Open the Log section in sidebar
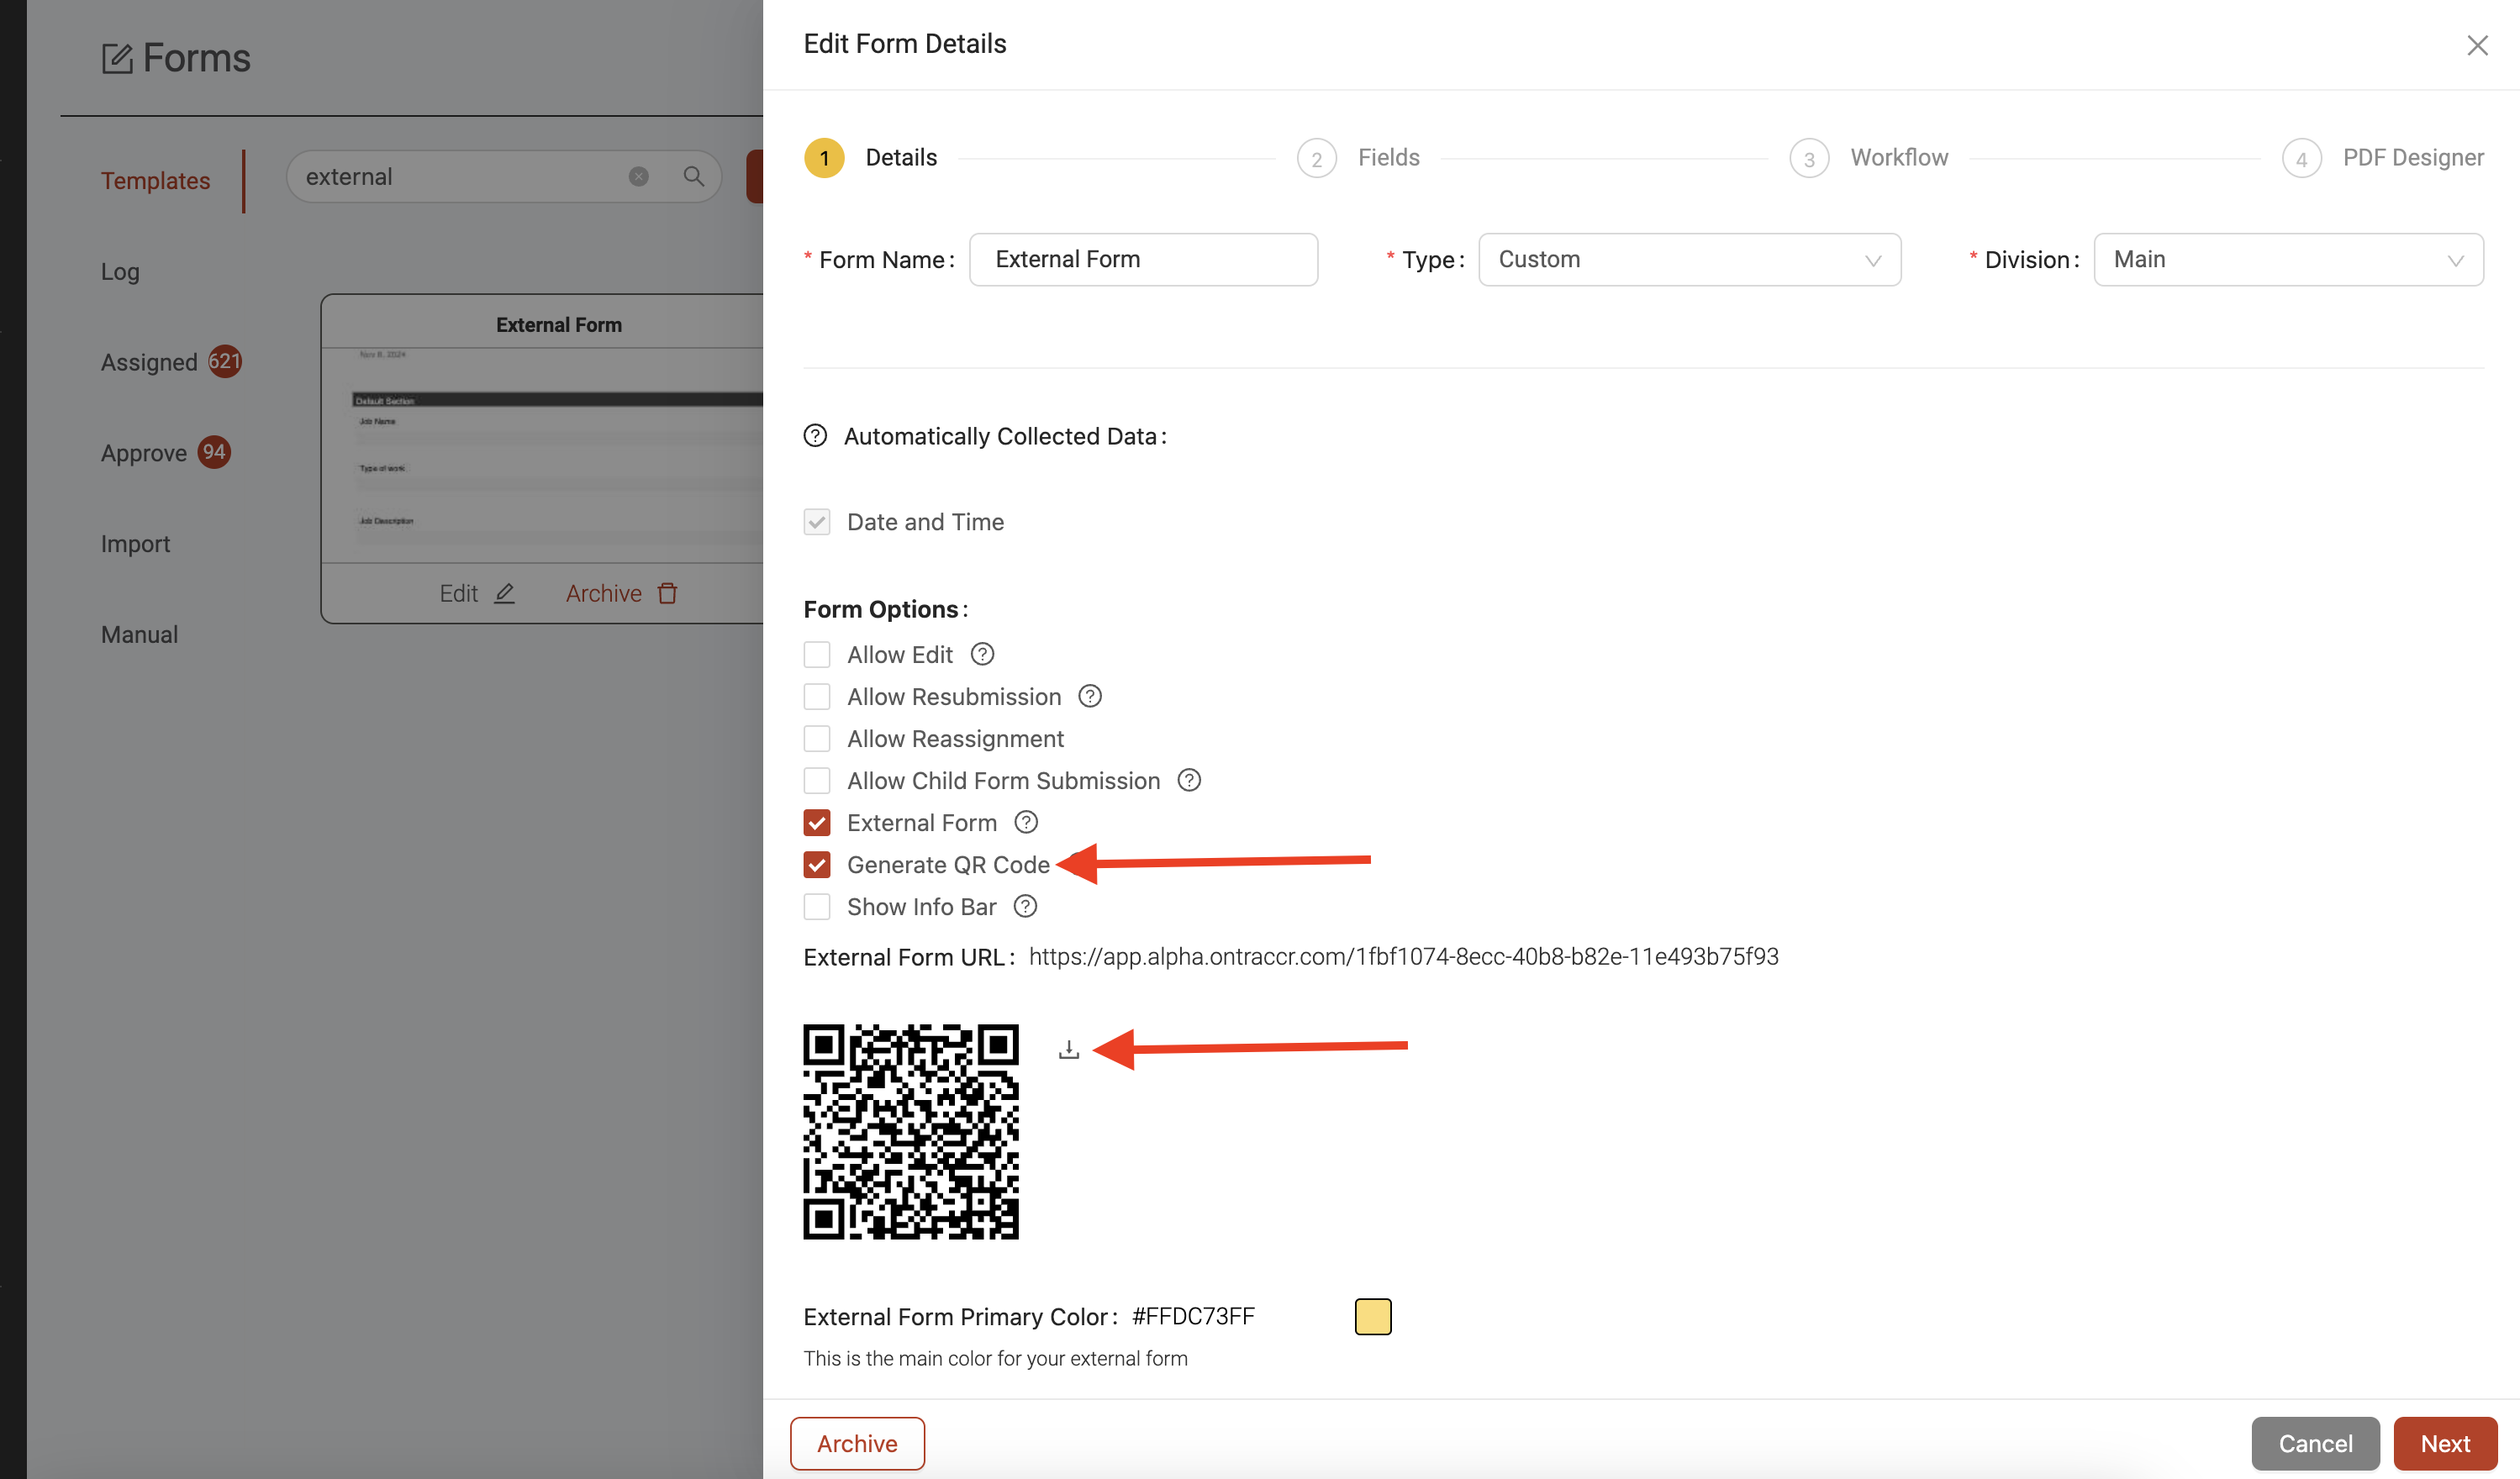 pyautogui.click(x=120, y=272)
